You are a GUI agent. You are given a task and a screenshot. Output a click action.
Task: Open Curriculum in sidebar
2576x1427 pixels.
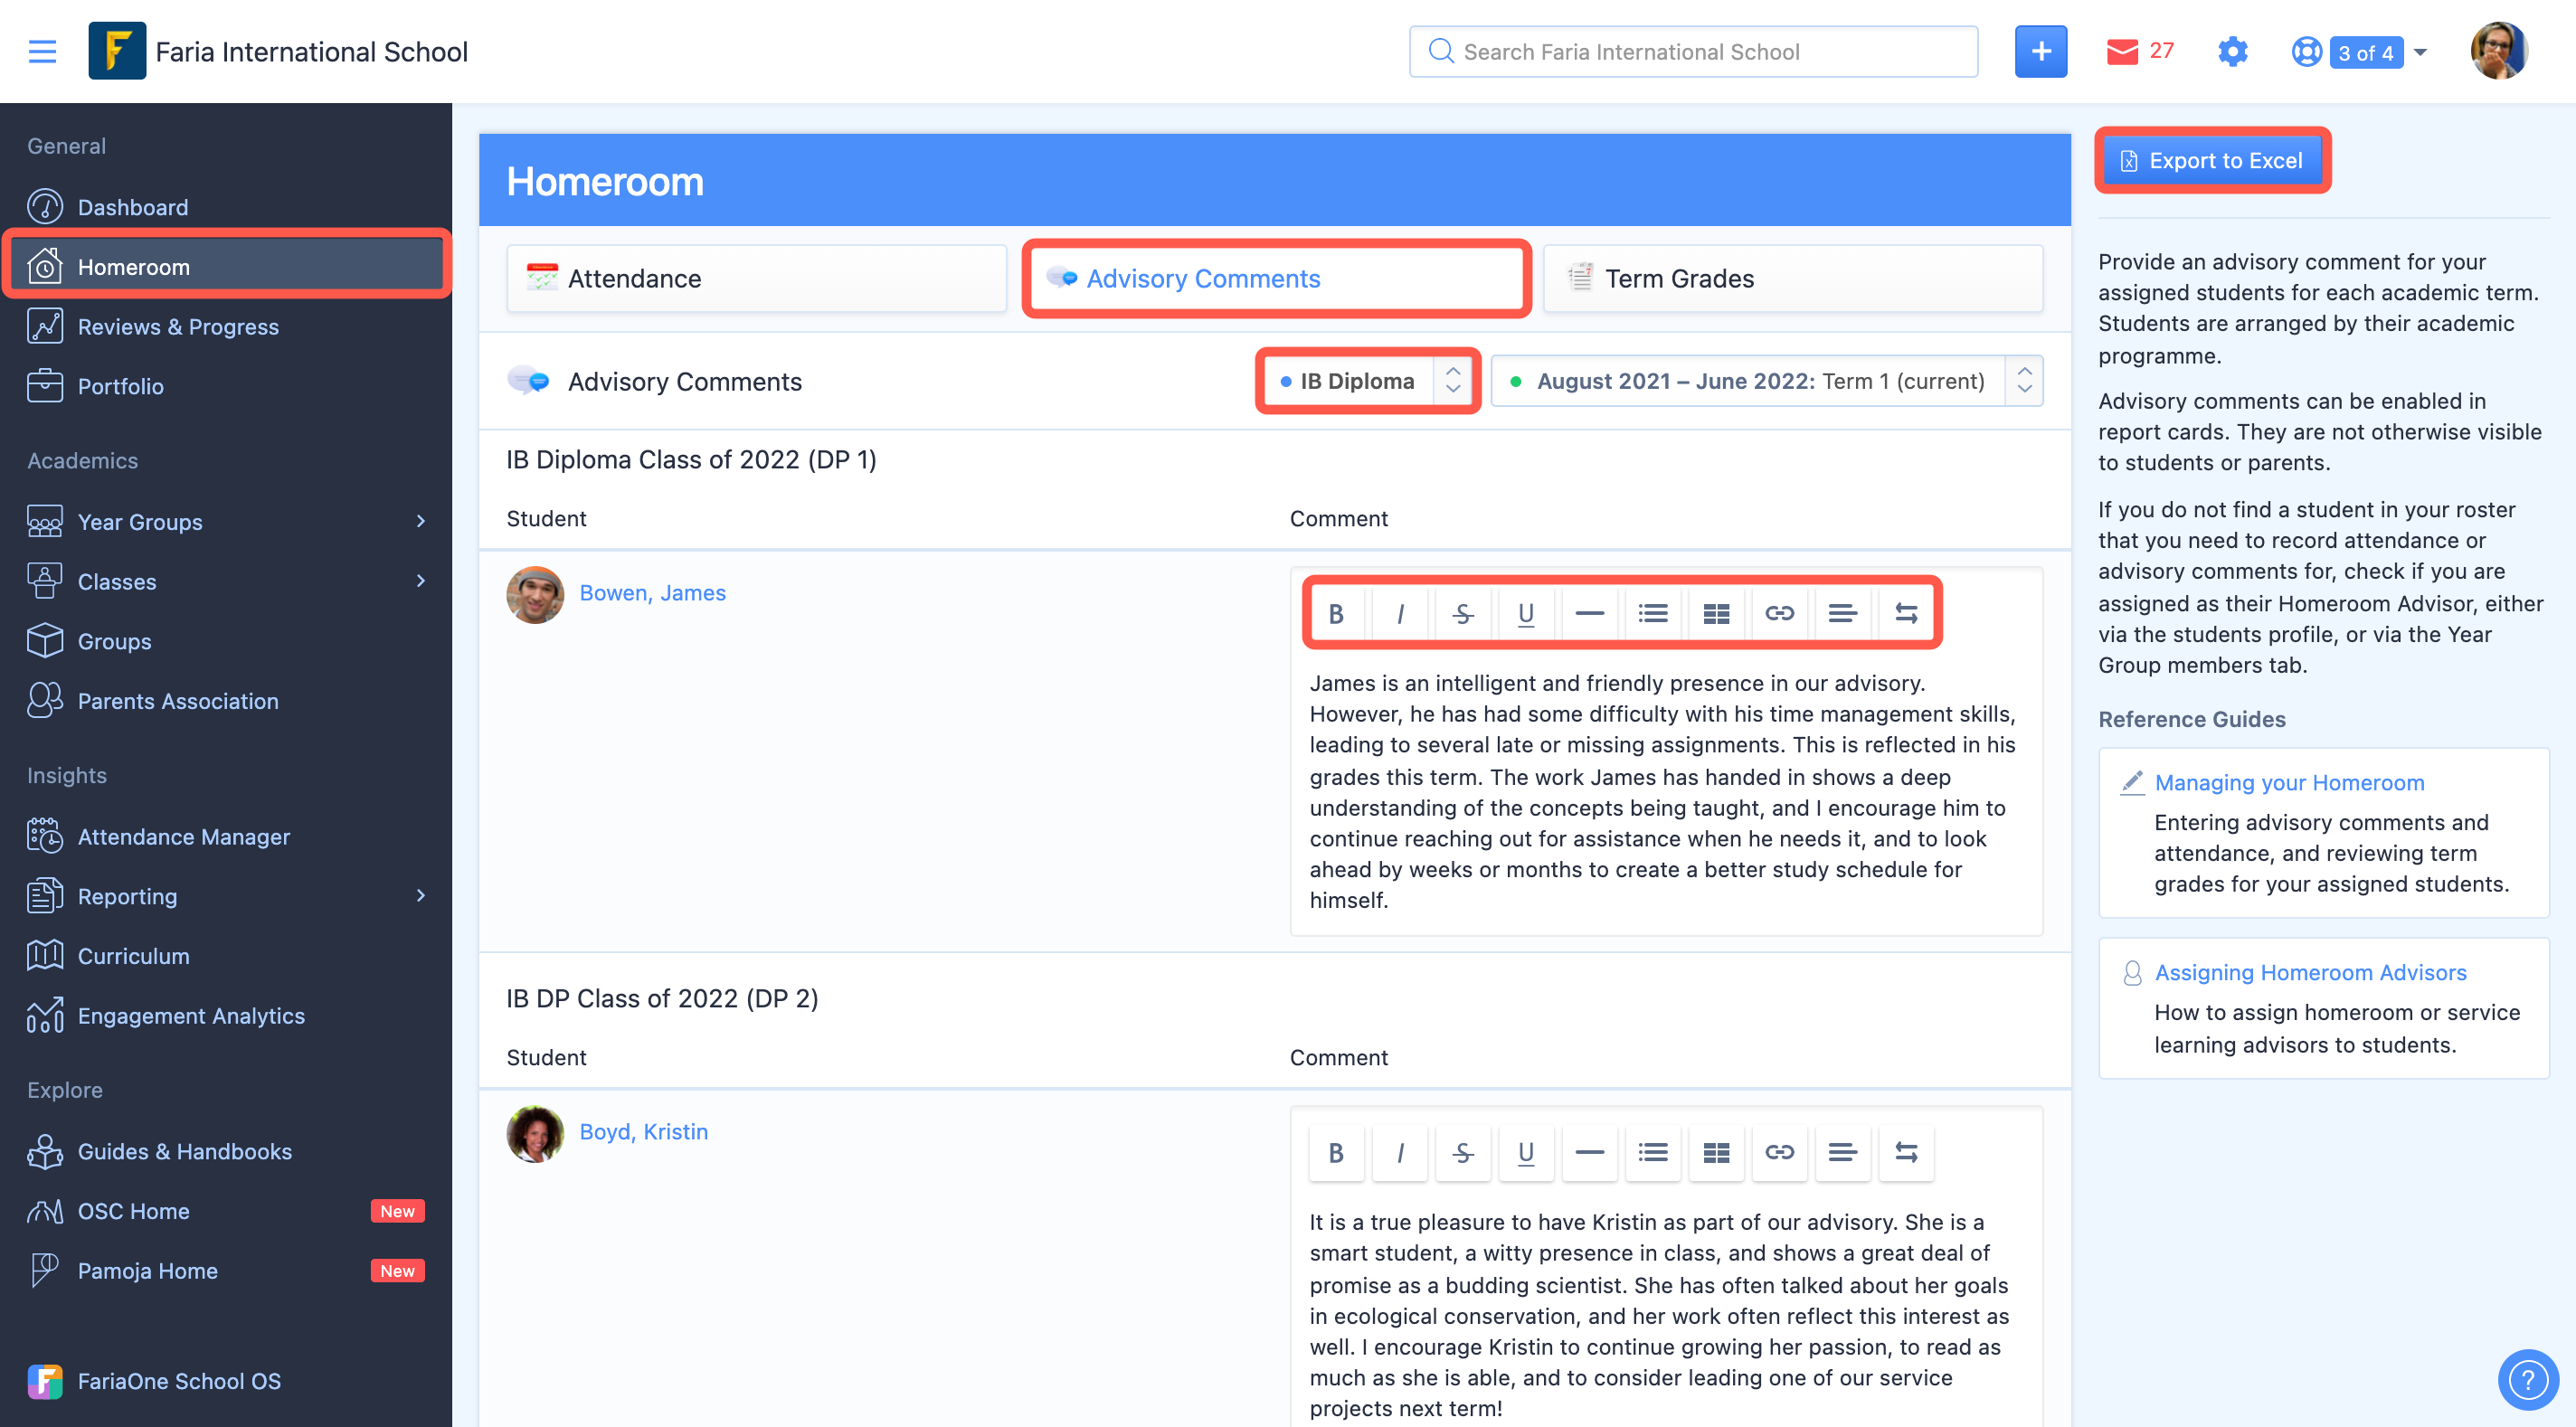[x=226, y=956]
